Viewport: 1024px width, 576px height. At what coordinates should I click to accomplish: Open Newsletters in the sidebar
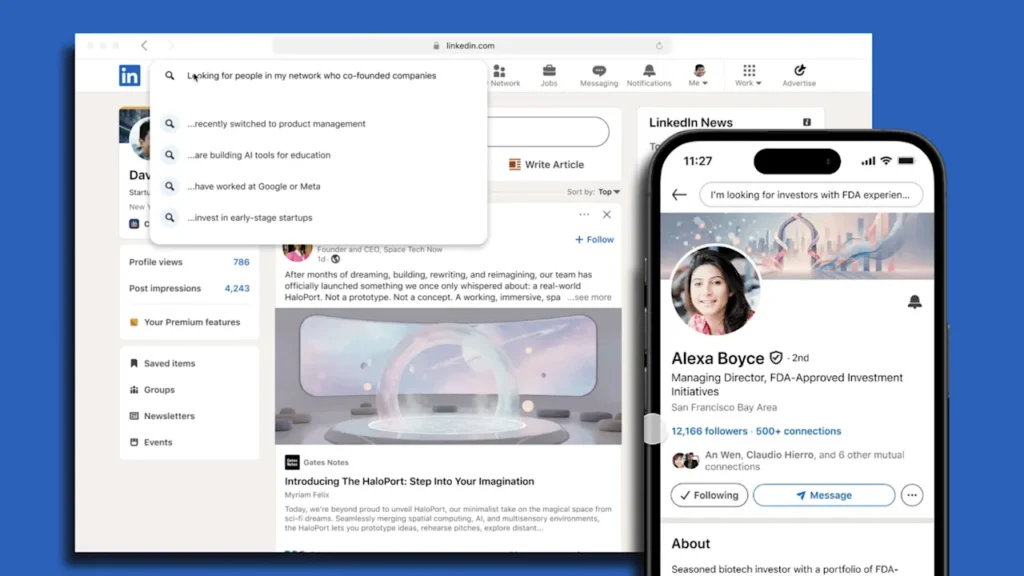click(168, 415)
